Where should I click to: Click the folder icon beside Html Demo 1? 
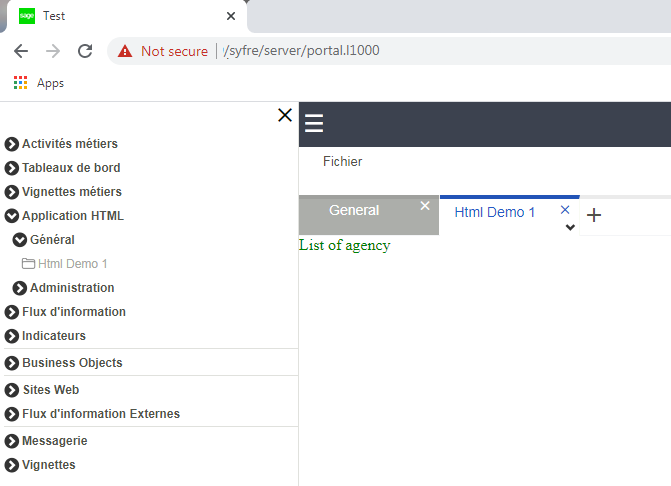coord(28,264)
